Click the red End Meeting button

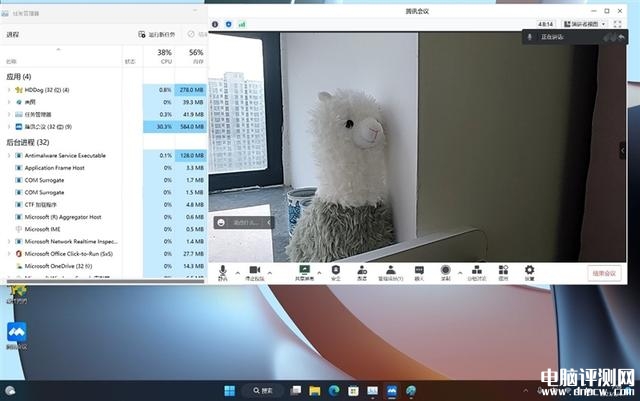click(x=604, y=273)
